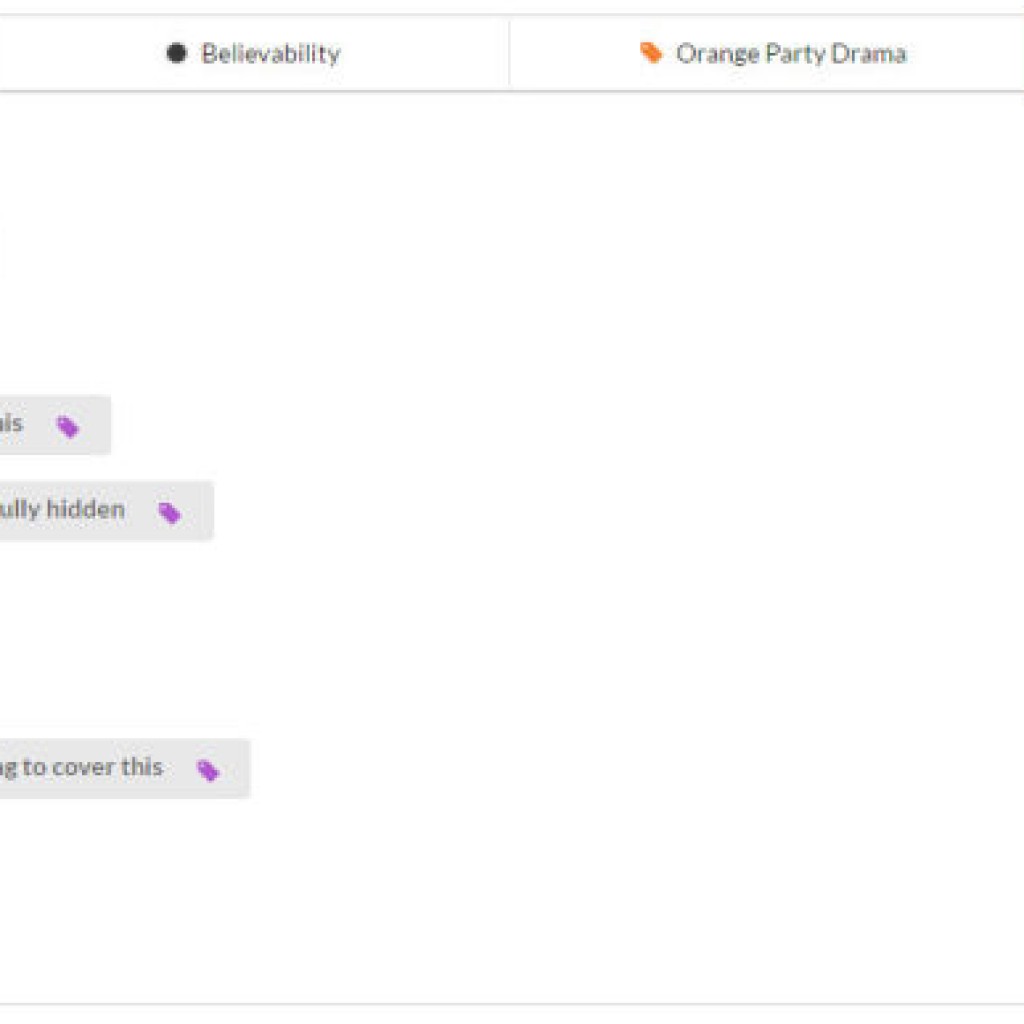Click the word "Believability" in the tab bar
Viewport: 1024px width, 1024px height.
click(x=270, y=53)
